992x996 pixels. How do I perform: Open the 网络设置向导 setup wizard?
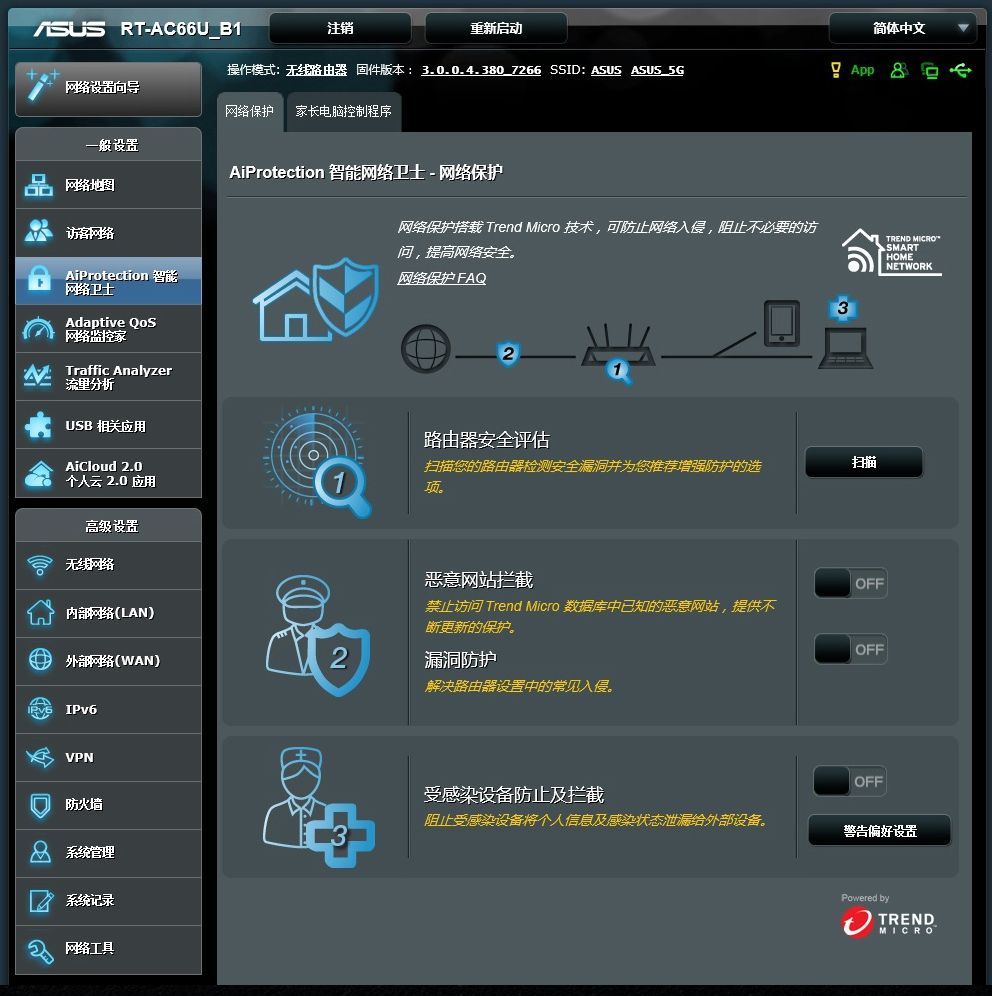coord(109,88)
